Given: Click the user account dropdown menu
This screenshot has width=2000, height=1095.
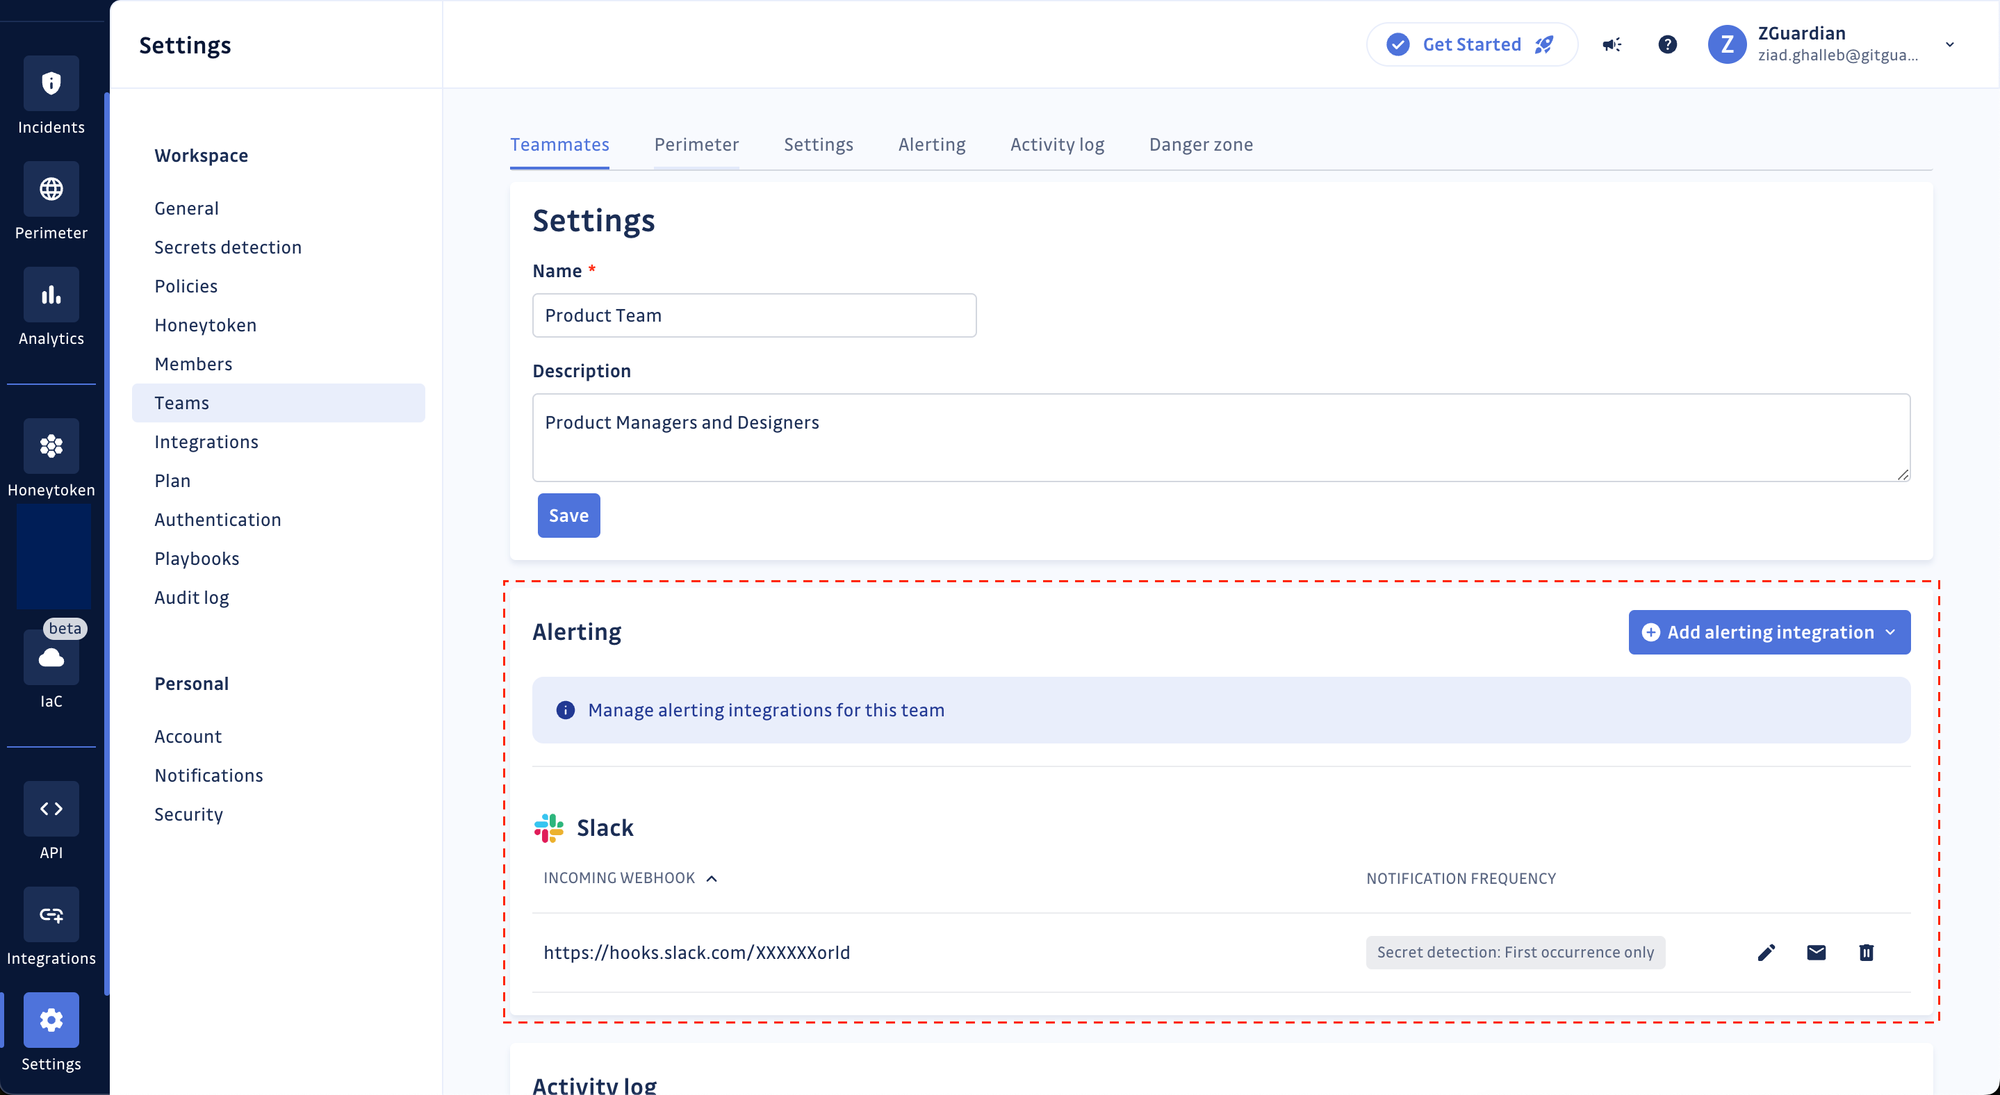Looking at the screenshot, I should [1951, 43].
